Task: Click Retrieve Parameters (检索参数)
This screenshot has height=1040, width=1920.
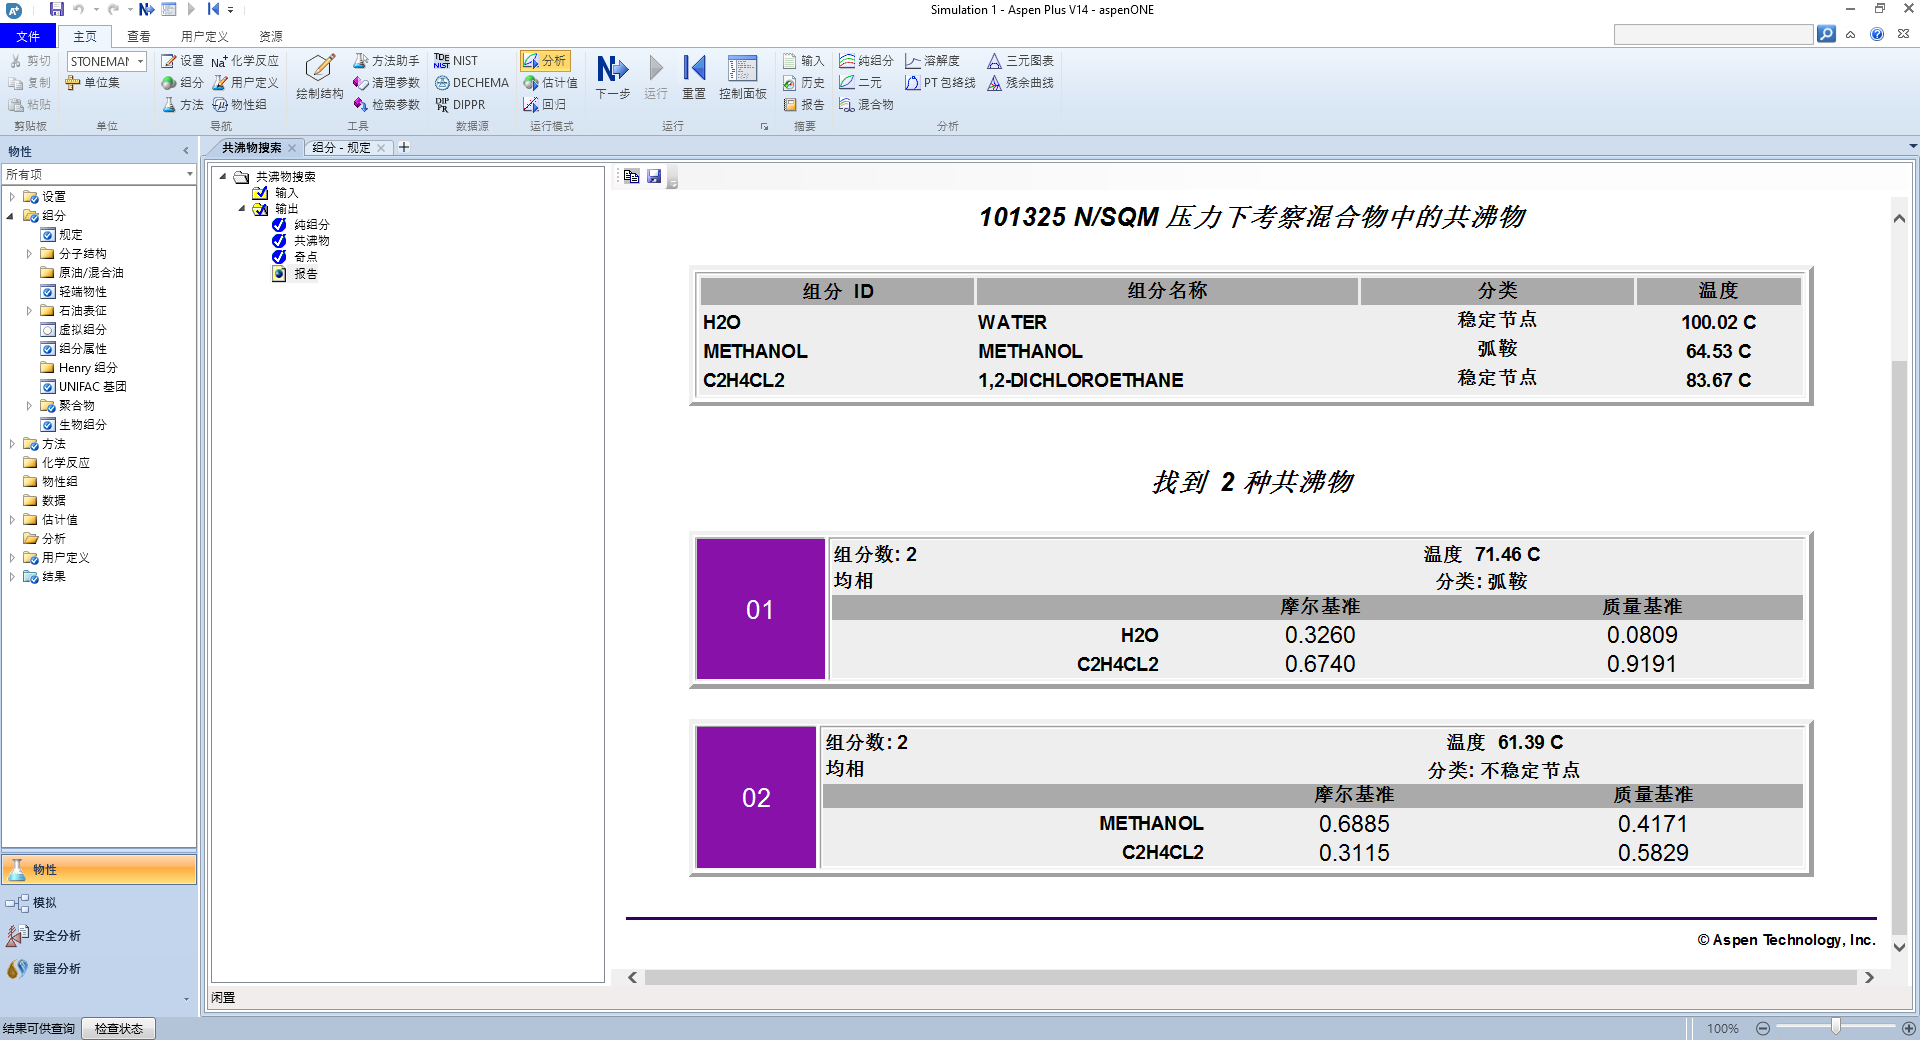Action: (x=387, y=105)
